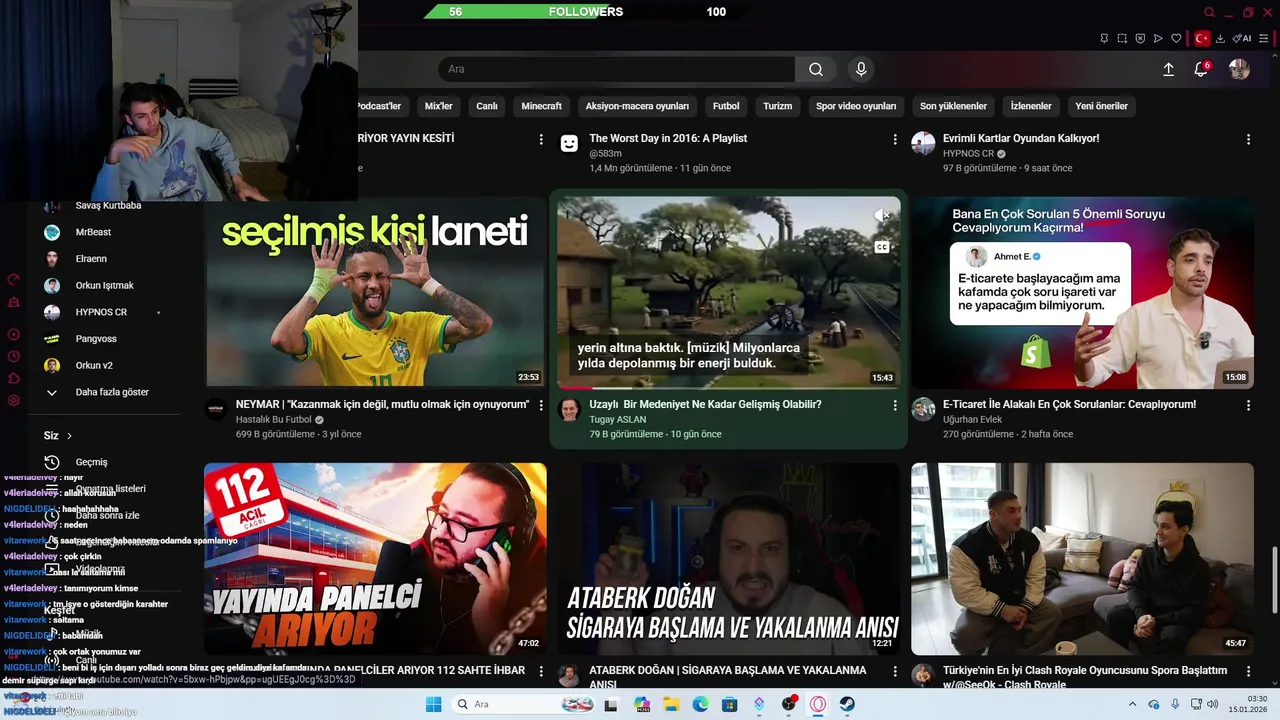
Task: Open the Uğurhan Evlek channel link
Action: (972, 420)
